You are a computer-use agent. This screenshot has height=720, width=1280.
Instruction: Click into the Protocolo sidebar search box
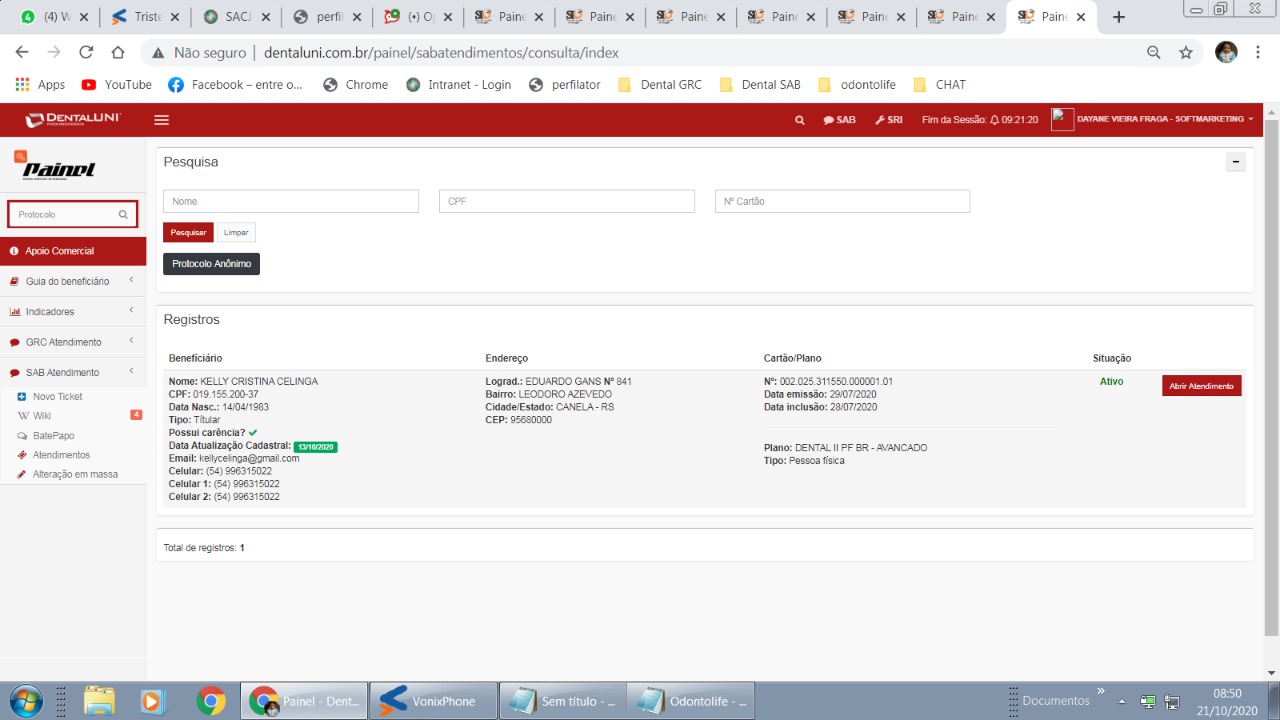[x=72, y=214]
